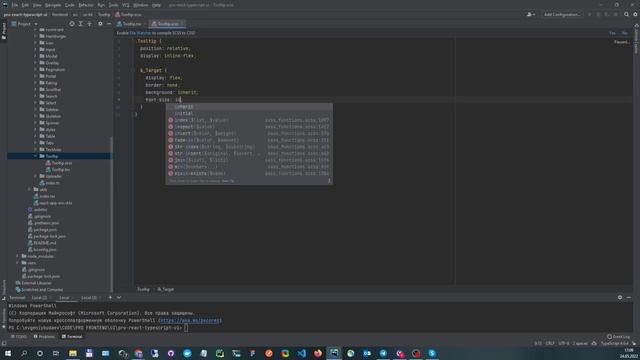Open Problems tool window tab
Viewport: 640px width, 360px height.
[44, 337]
